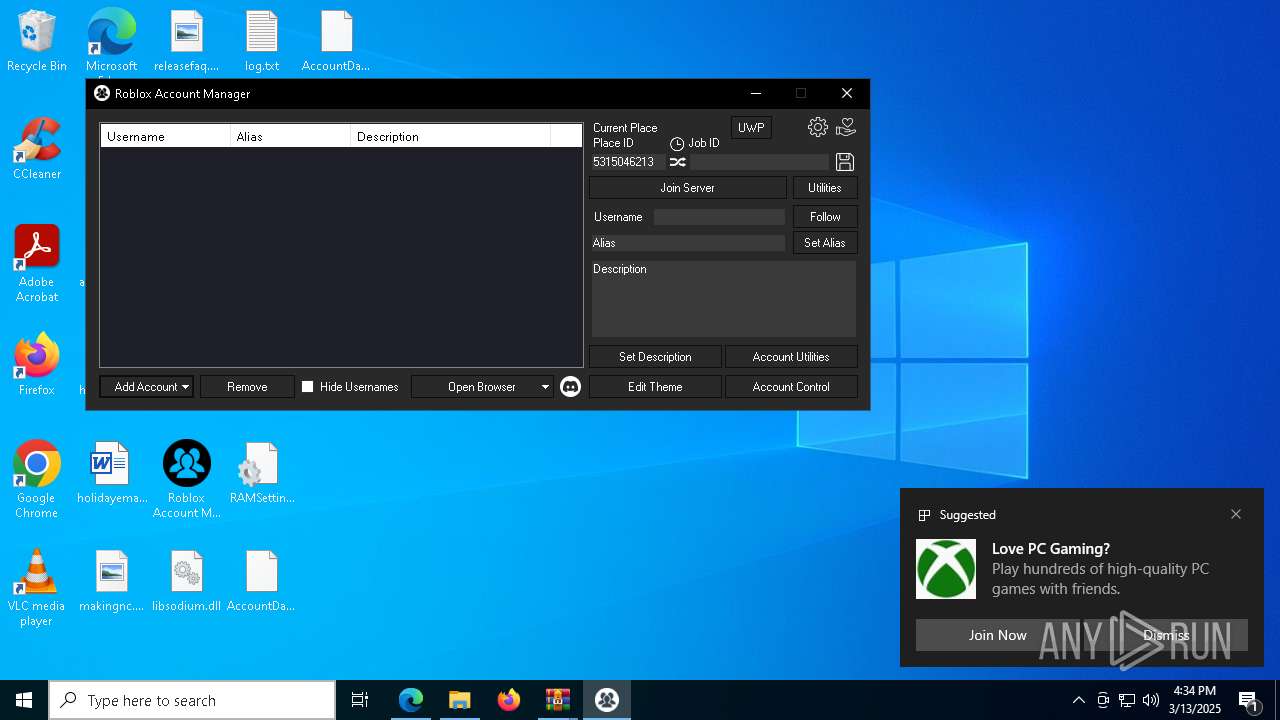Select the makingnc image file icon
This screenshot has height=720, width=1280.
pyautogui.click(x=112, y=581)
